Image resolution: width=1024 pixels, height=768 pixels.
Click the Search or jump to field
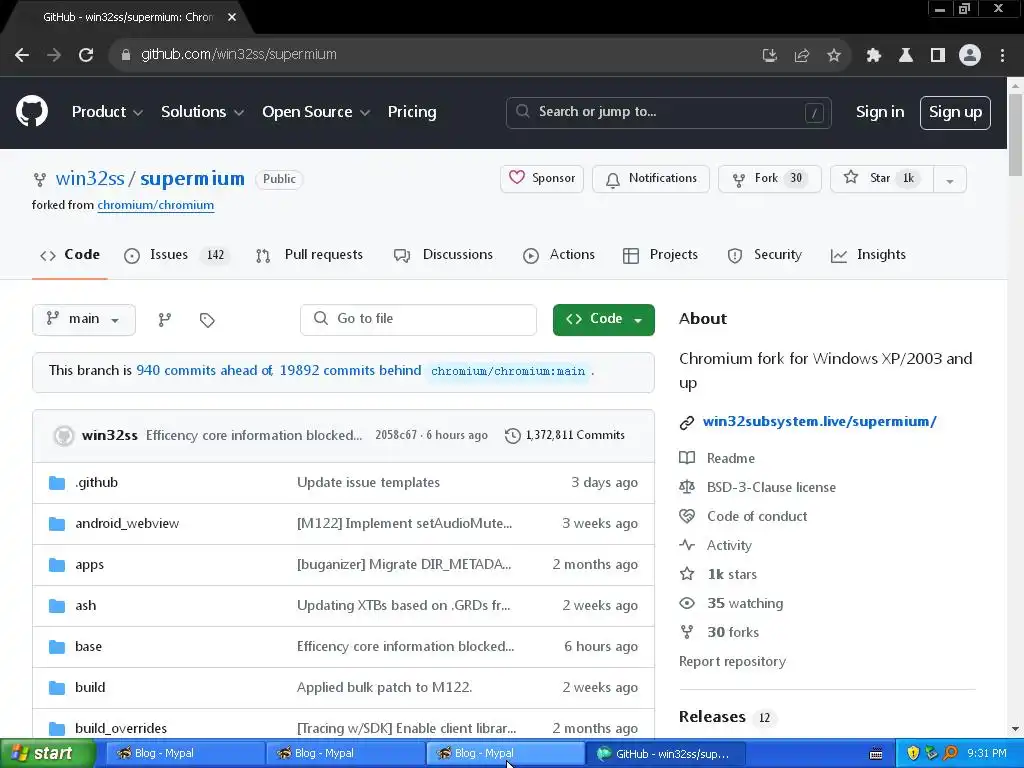pos(668,112)
